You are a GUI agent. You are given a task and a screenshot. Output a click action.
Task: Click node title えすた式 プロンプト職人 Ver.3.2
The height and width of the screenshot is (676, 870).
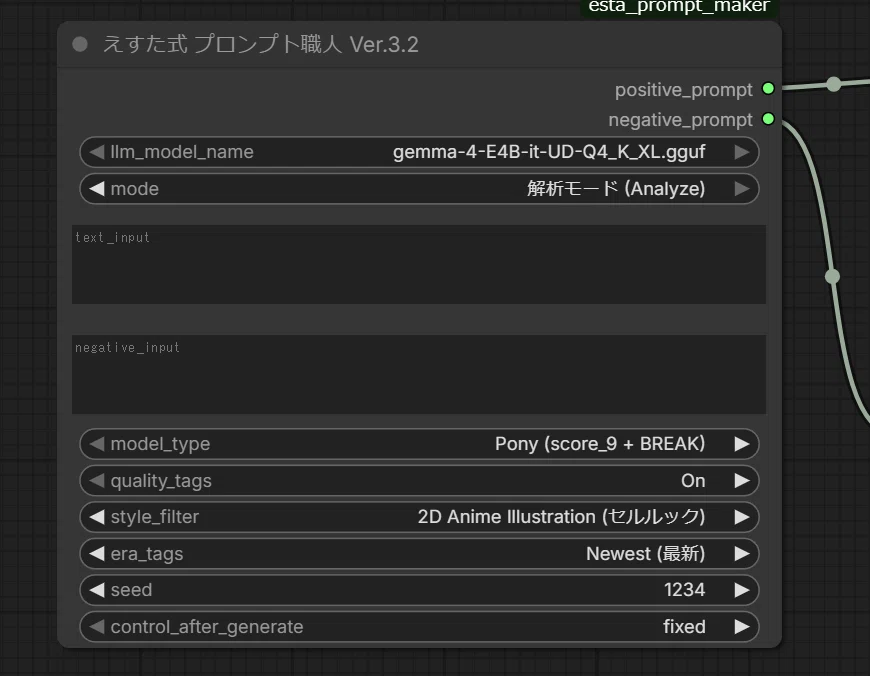point(261,44)
